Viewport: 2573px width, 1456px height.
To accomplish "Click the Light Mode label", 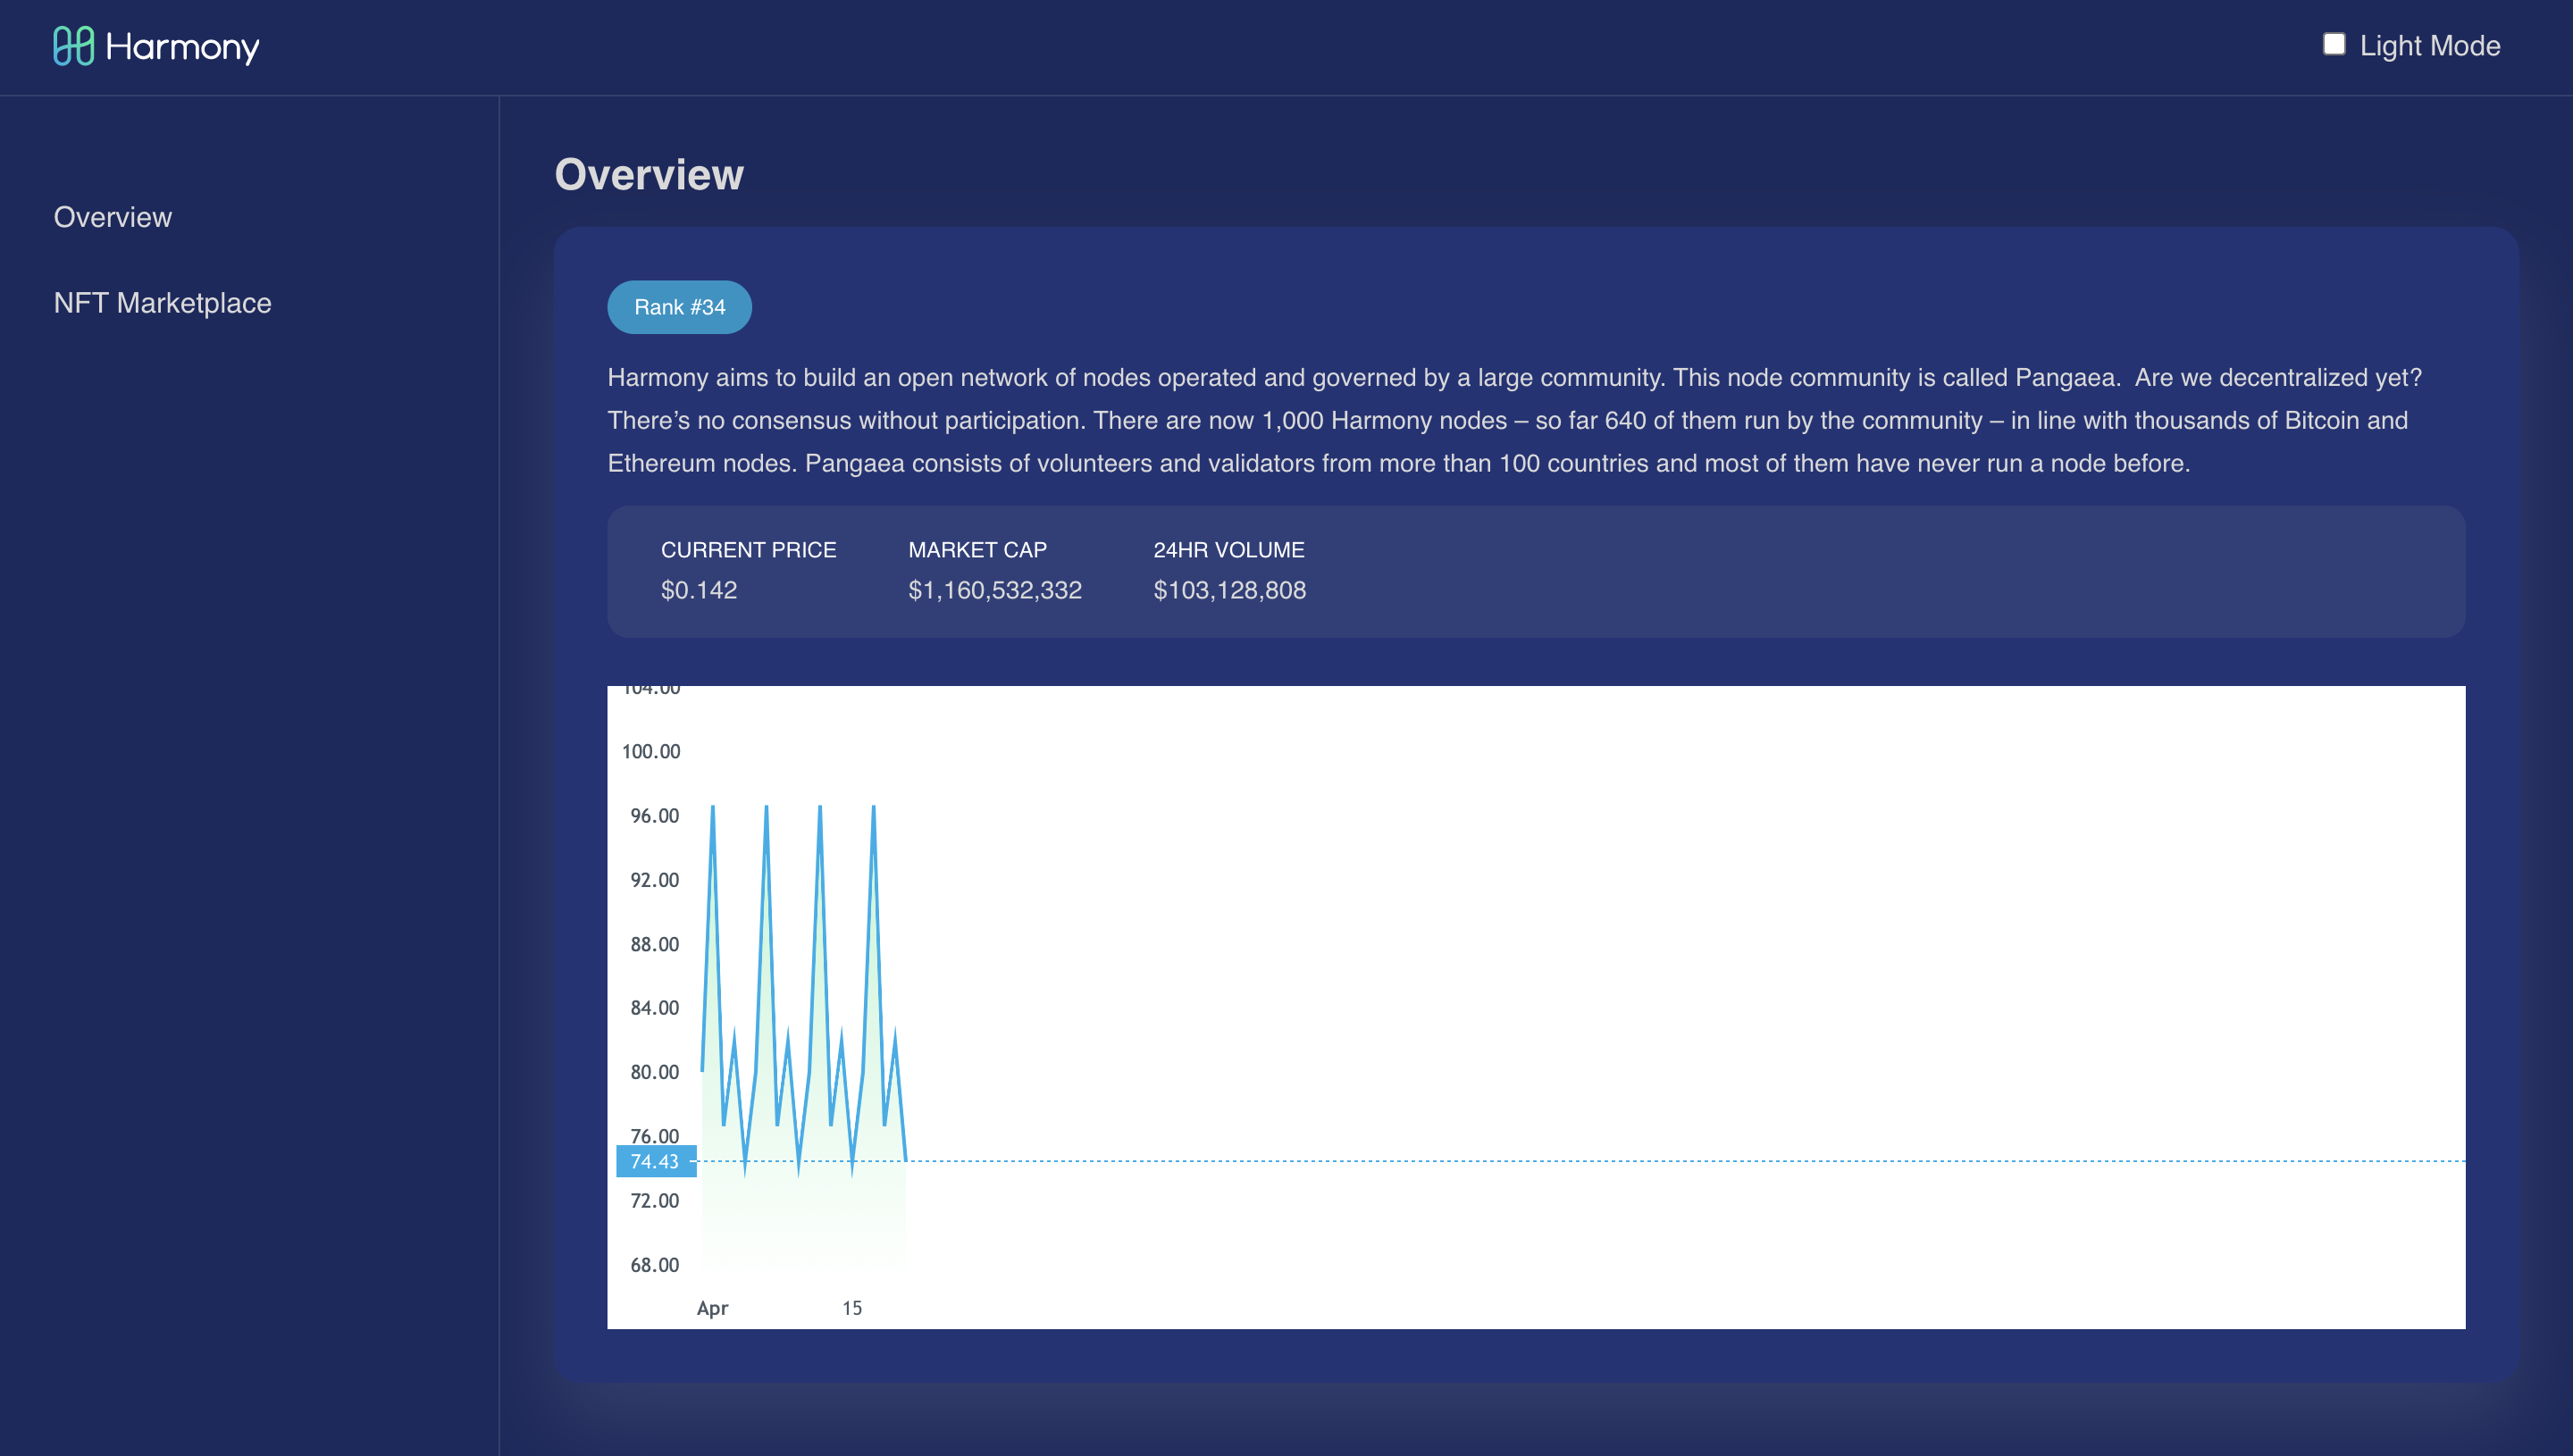I will tap(2429, 46).
